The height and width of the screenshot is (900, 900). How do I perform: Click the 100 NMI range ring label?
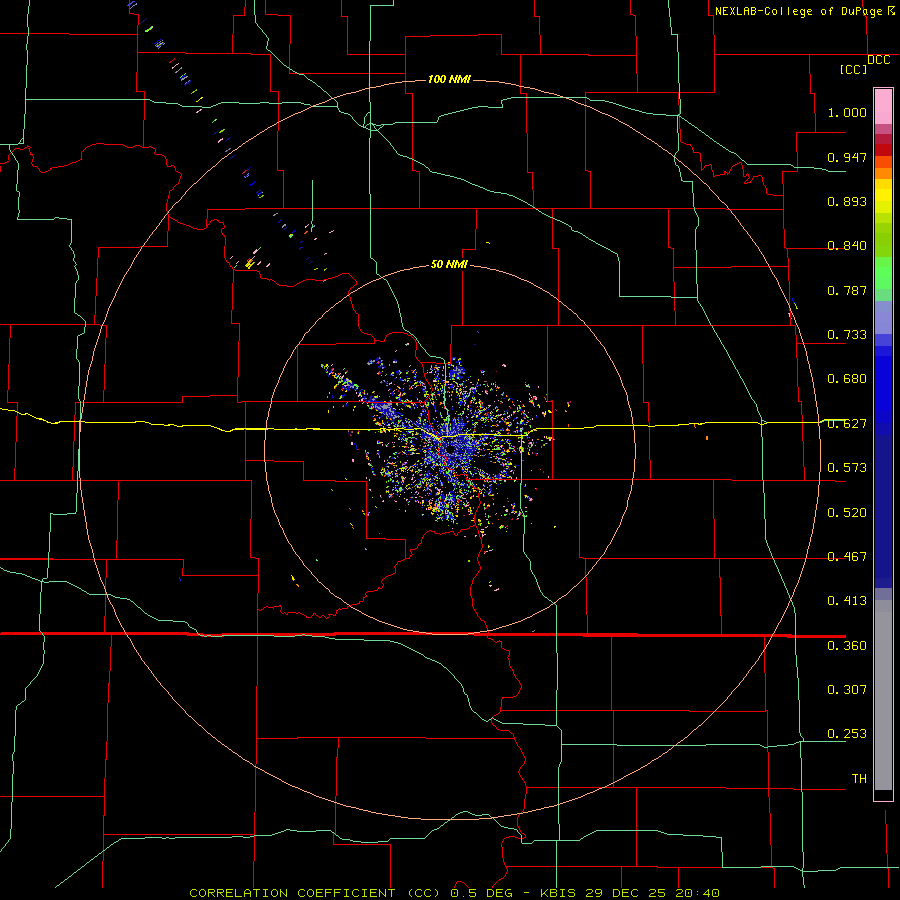coord(449,79)
